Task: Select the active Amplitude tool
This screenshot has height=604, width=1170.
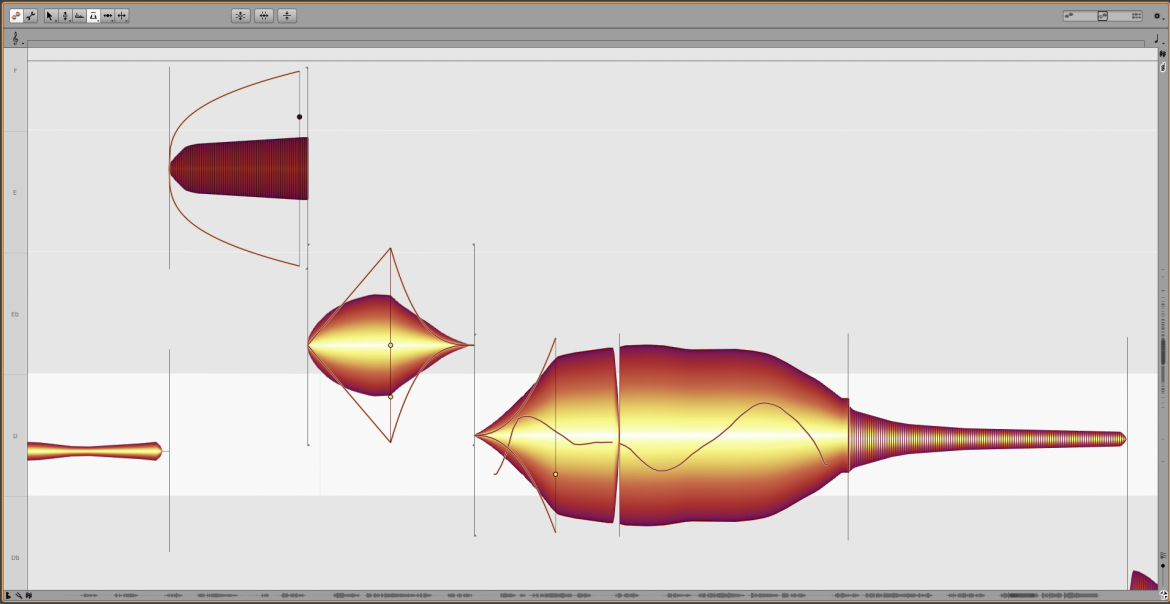Action: (93, 15)
